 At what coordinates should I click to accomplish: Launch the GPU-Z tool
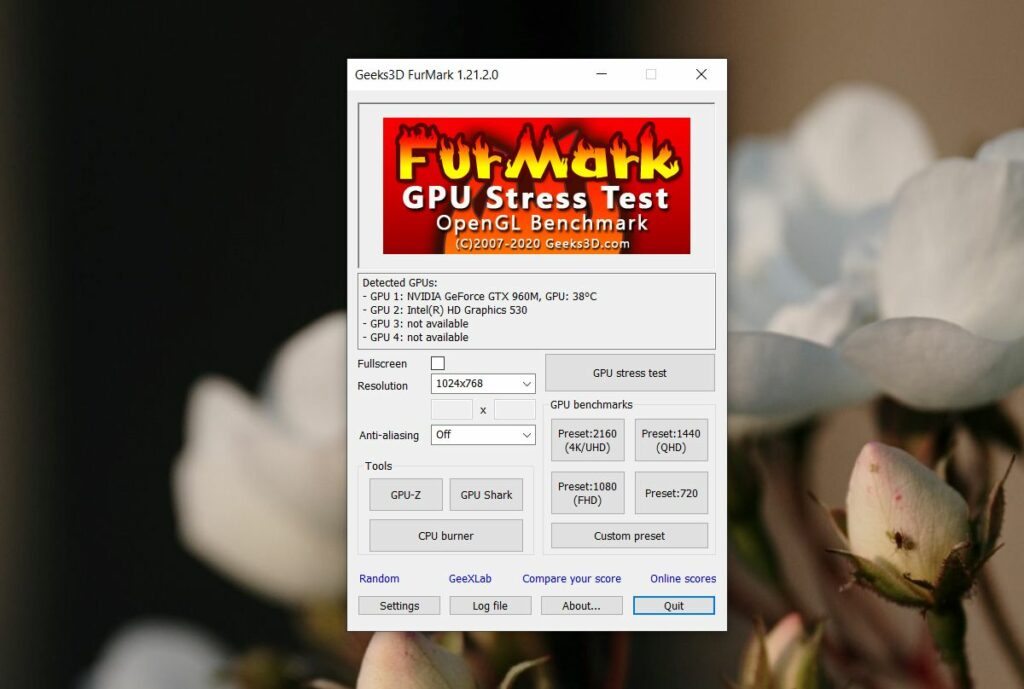point(406,494)
